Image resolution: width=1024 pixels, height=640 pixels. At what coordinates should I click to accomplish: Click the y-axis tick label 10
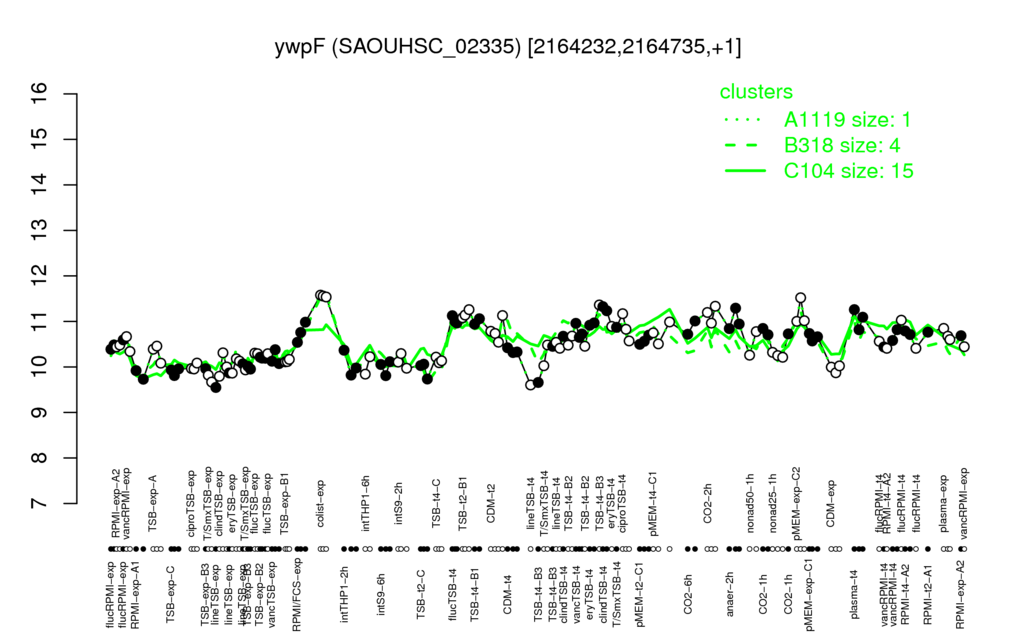coord(40,367)
